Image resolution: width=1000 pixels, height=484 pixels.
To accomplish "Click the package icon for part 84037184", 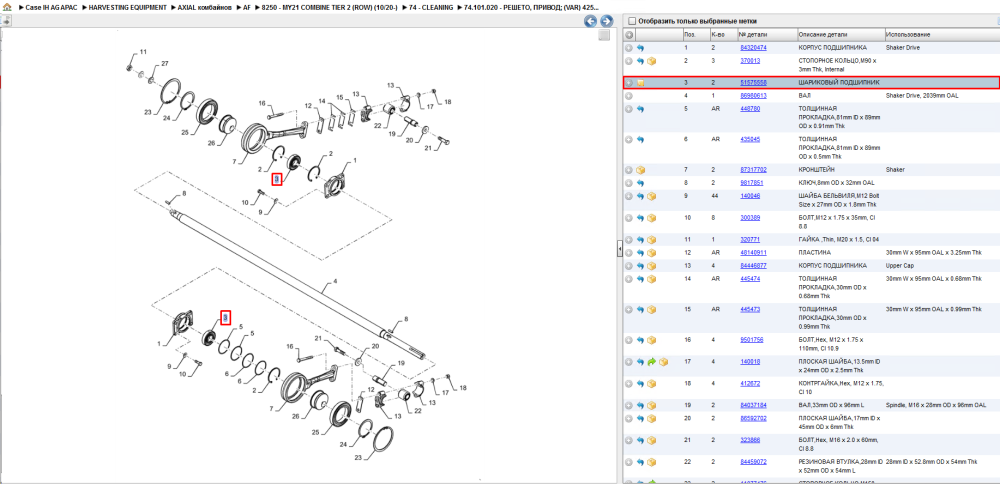I will click(x=652, y=406).
